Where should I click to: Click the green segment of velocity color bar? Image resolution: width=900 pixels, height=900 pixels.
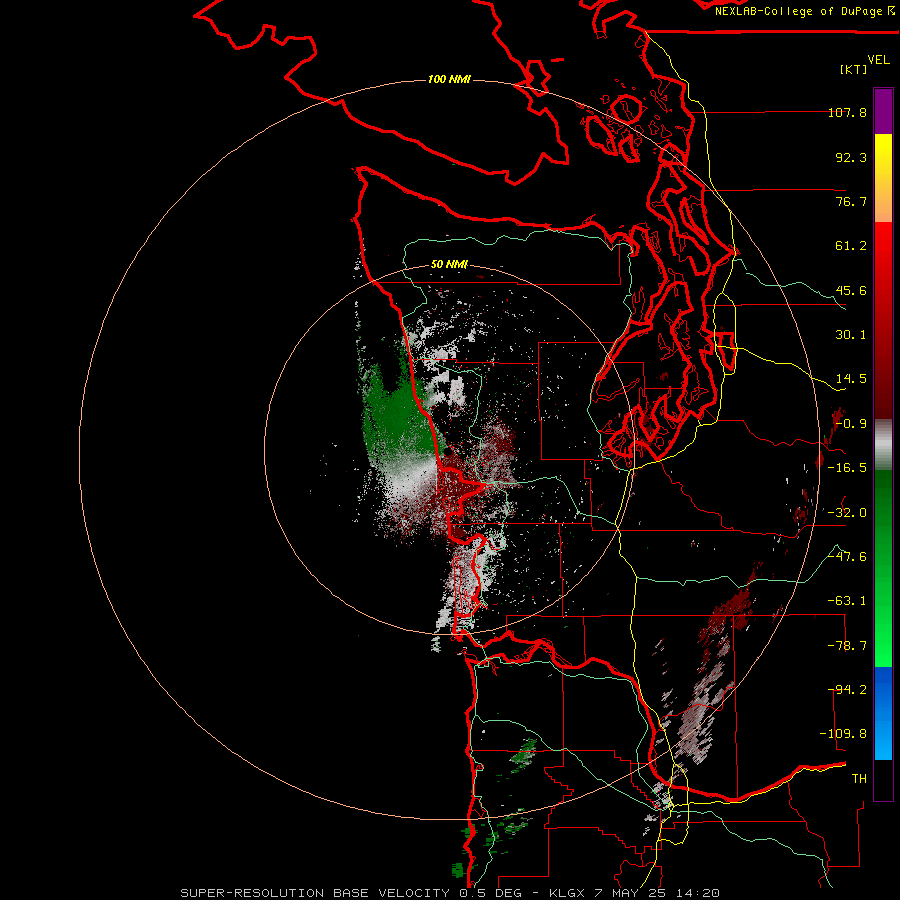883,568
